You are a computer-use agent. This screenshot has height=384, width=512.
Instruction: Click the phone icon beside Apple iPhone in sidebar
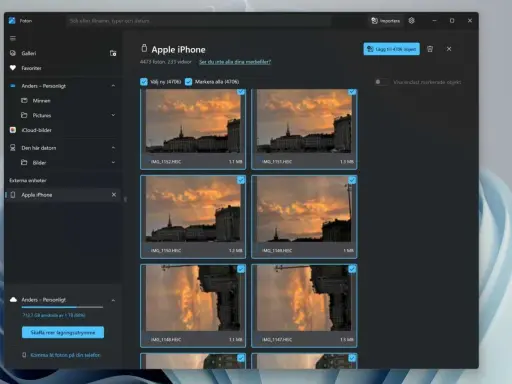tap(13, 195)
